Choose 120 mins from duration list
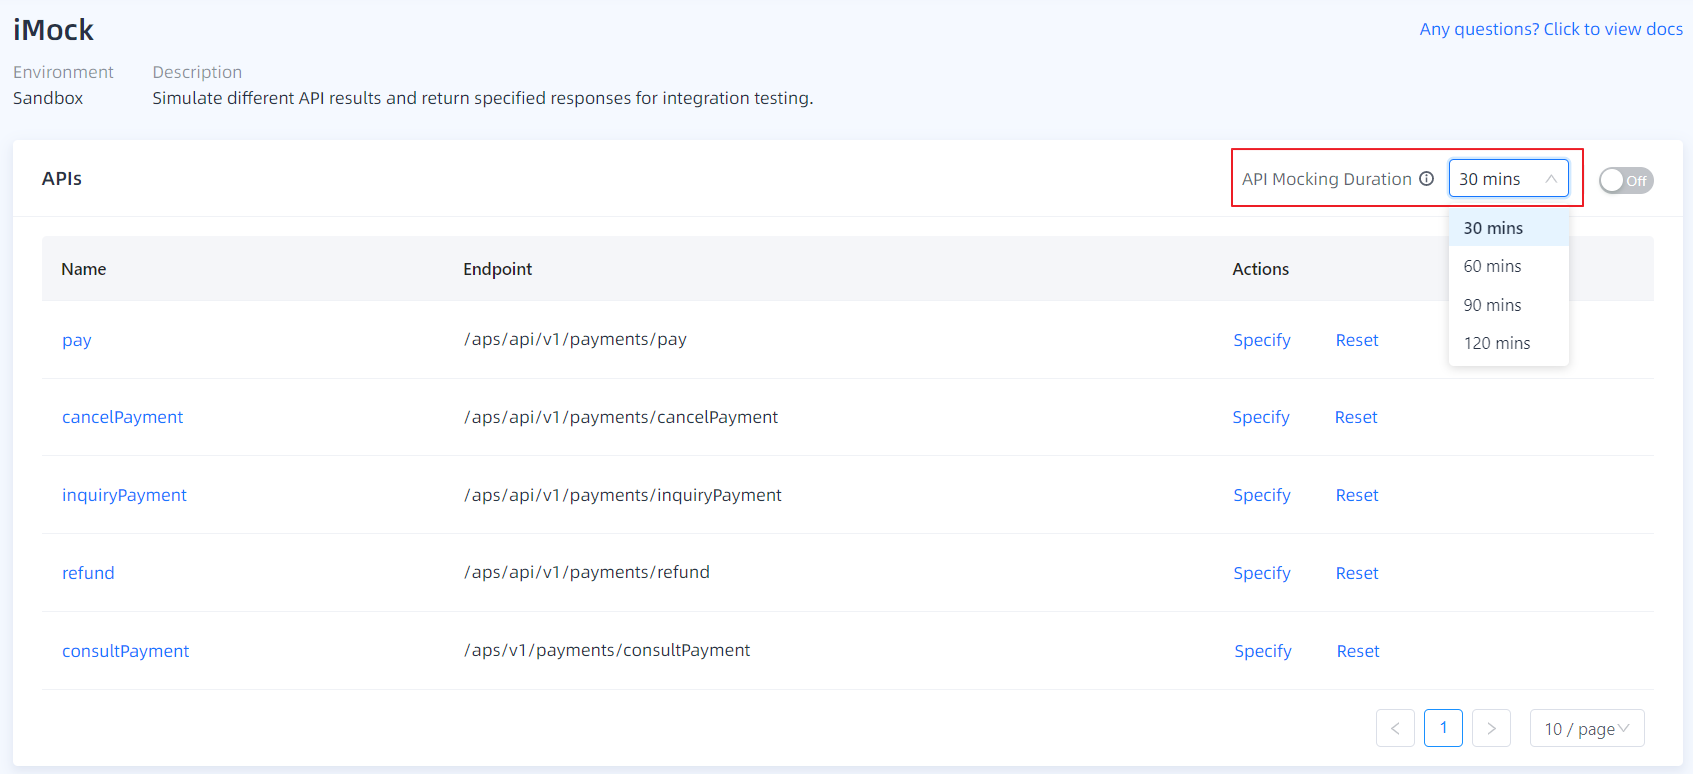 (x=1496, y=343)
